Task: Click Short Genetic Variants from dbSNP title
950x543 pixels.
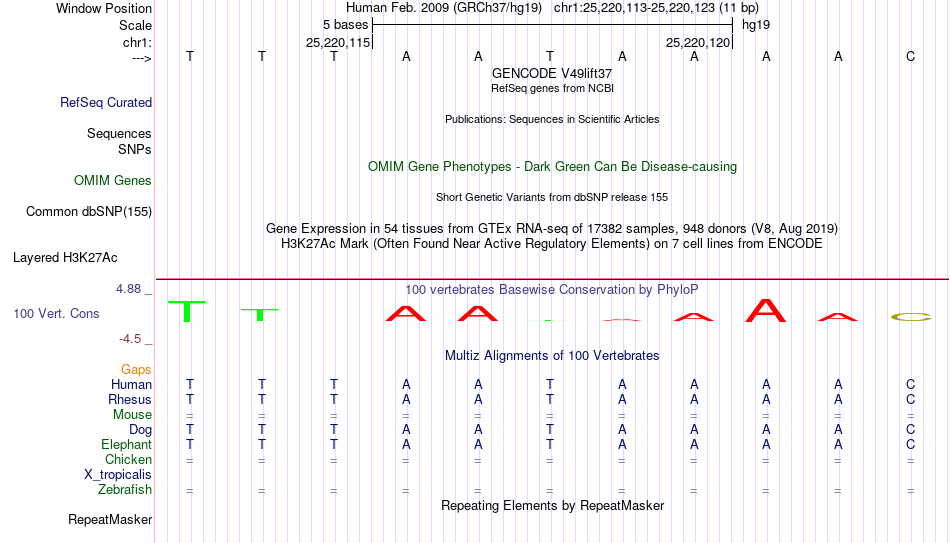Action: (552, 198)
